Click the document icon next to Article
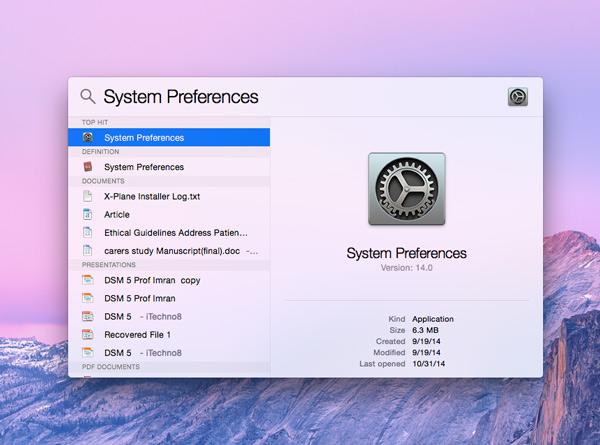 point(88,214)
